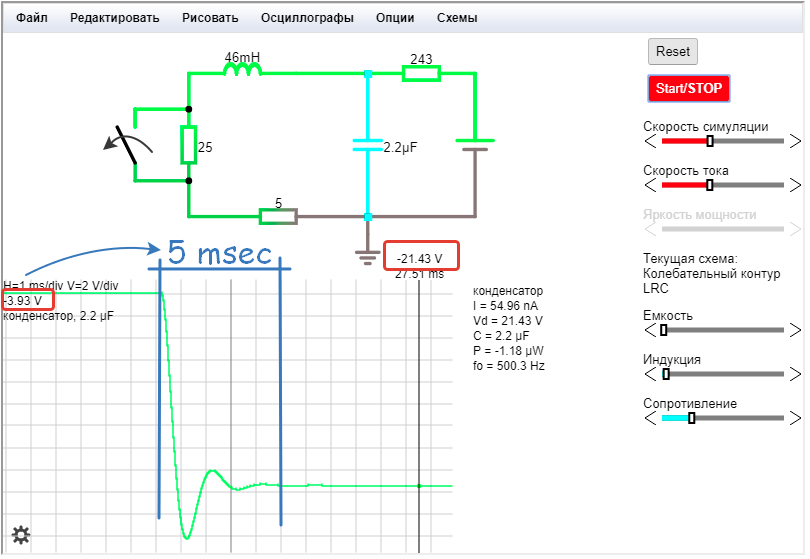The width and height of the screenshot is (810, 559).
Task: Open the Файл menu
Action: [x=32, y=18]
